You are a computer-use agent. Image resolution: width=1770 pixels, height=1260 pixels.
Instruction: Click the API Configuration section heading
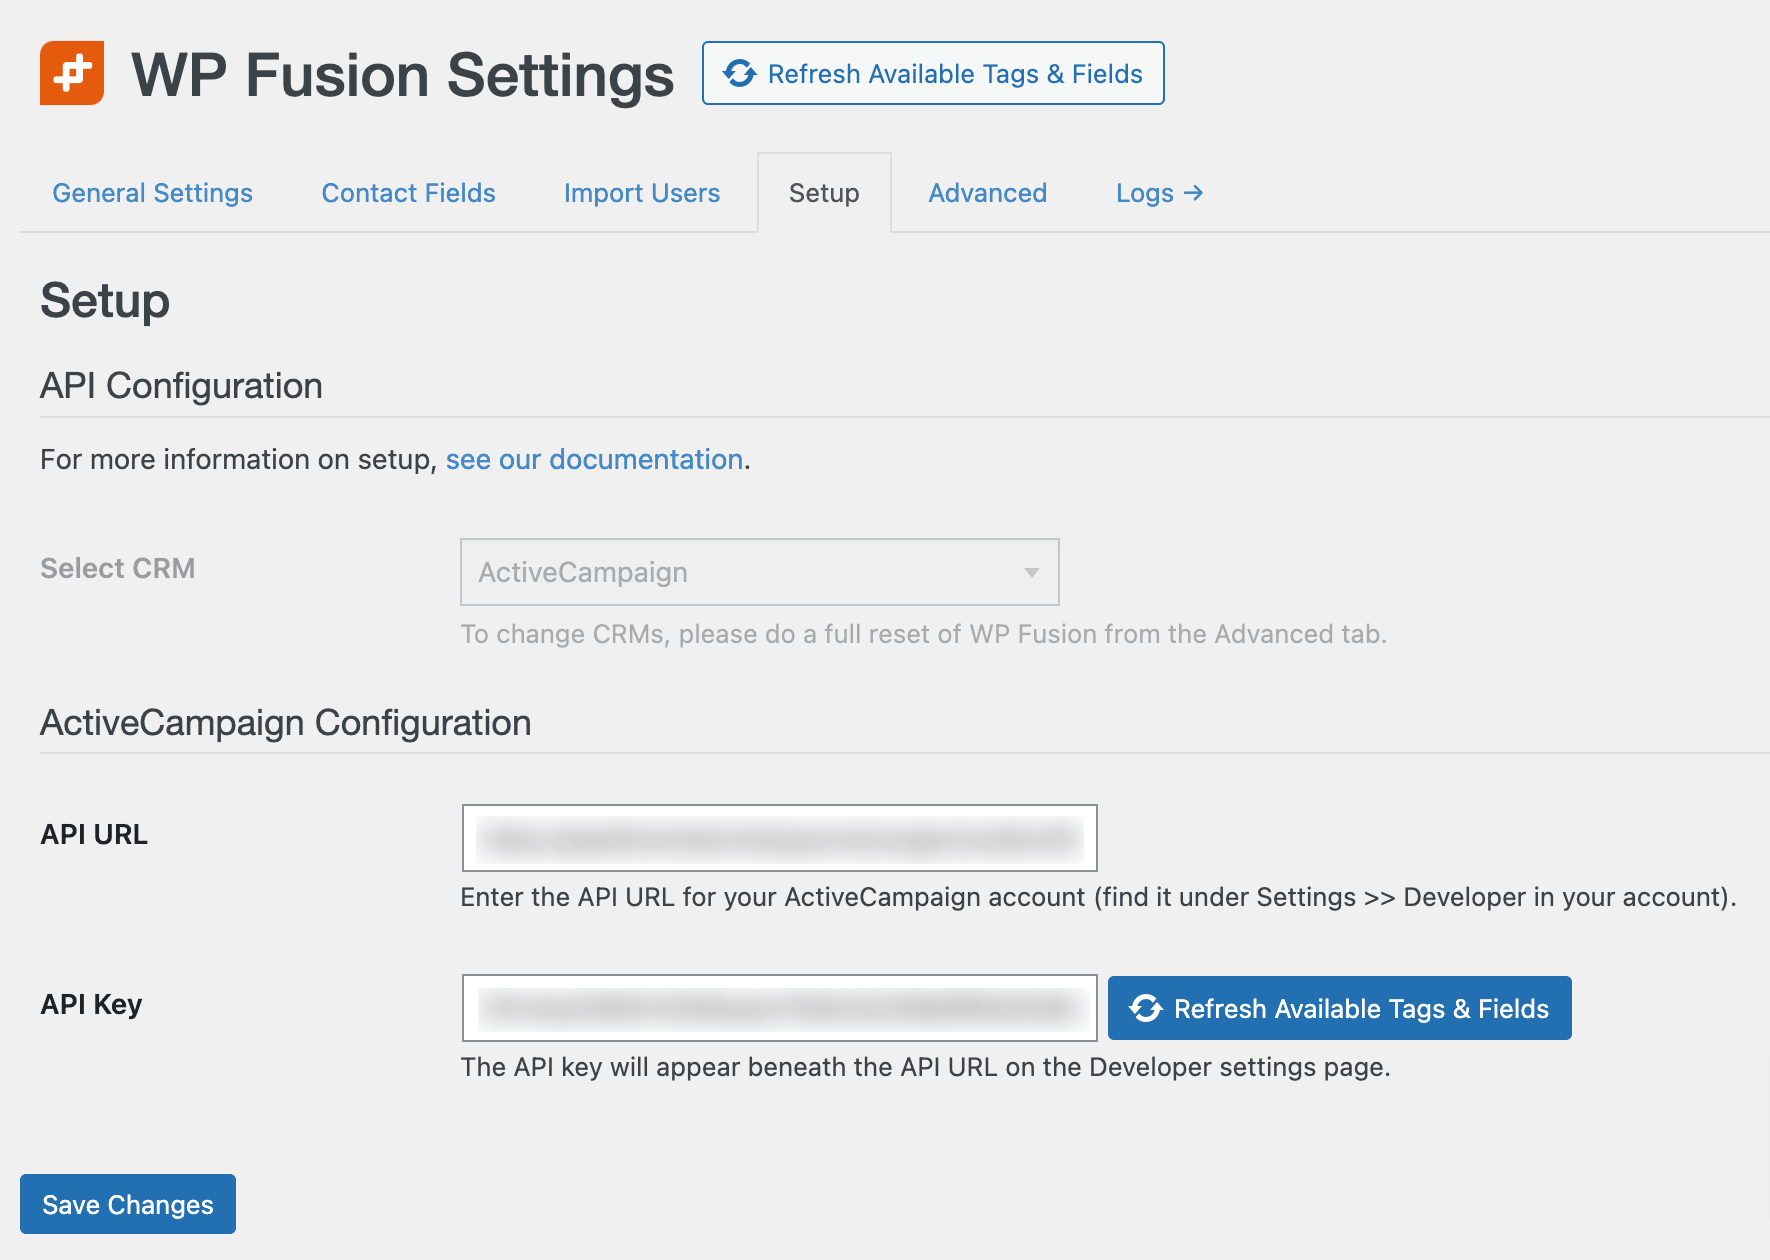[181, 385]
